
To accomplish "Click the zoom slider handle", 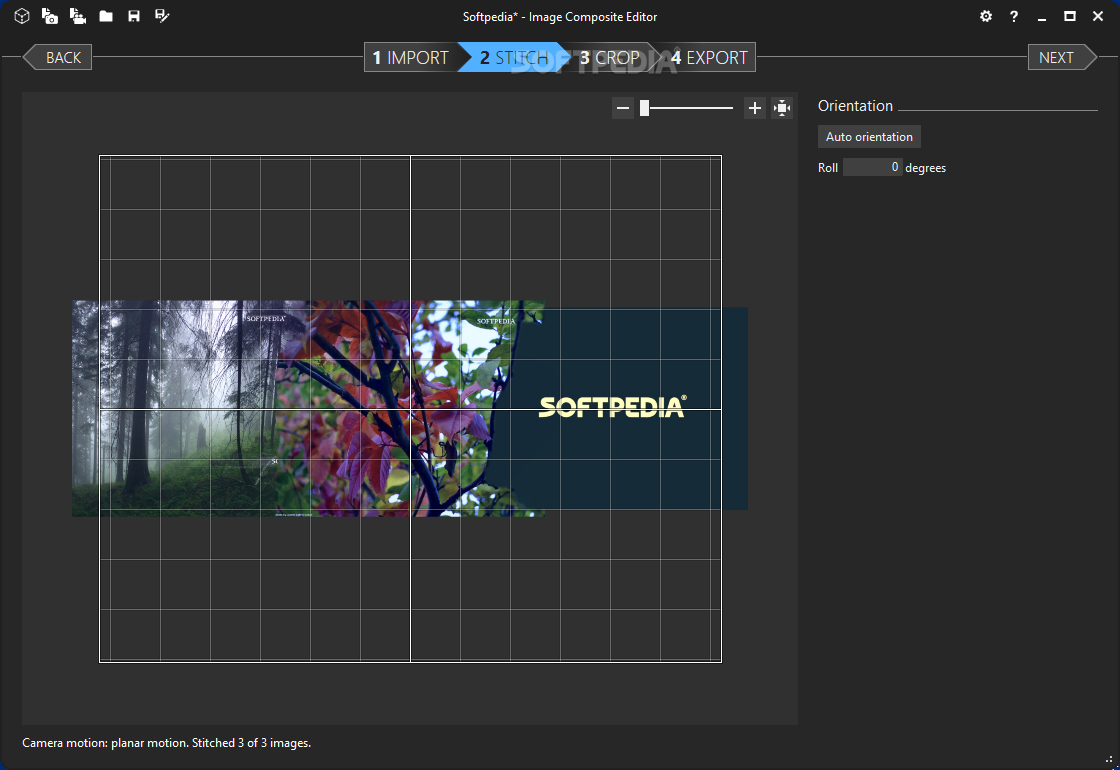I will (644, 108).
